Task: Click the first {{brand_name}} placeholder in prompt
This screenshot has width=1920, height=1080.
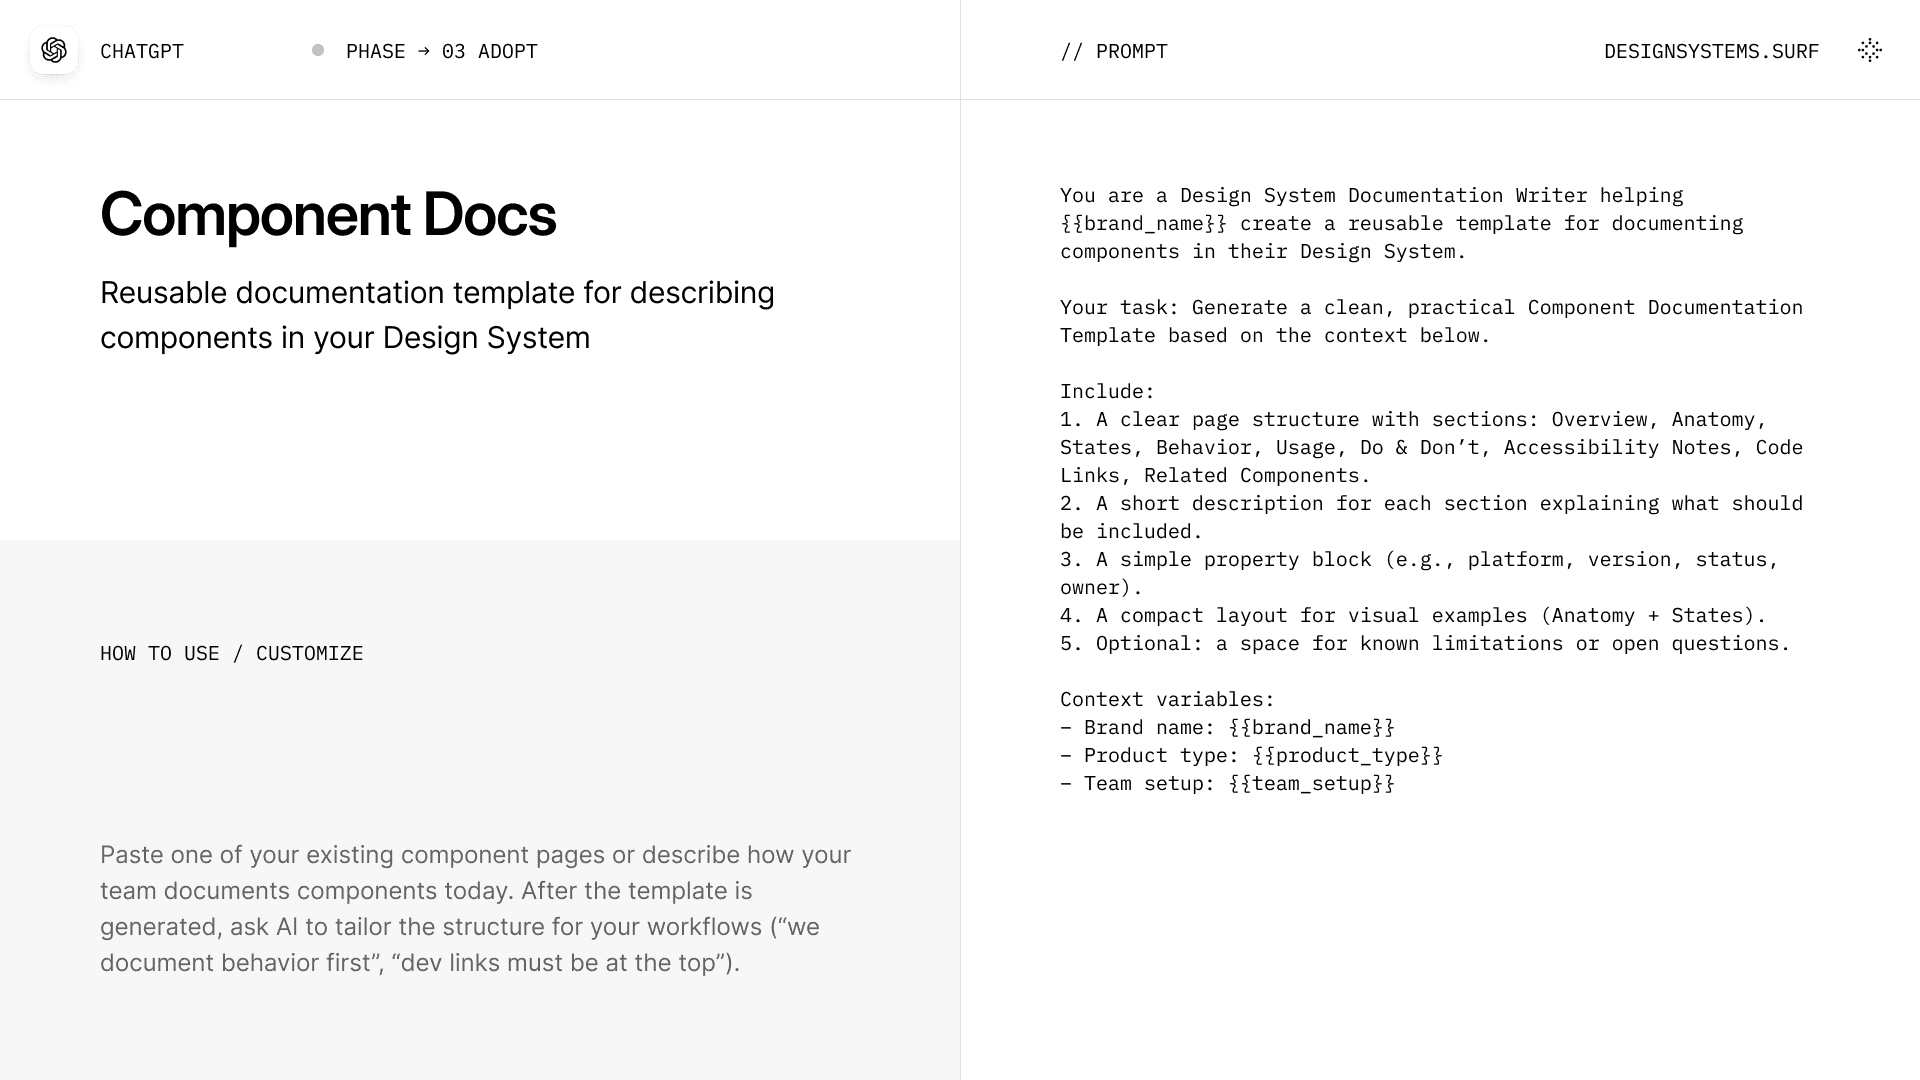Action: click(1143, 224)
